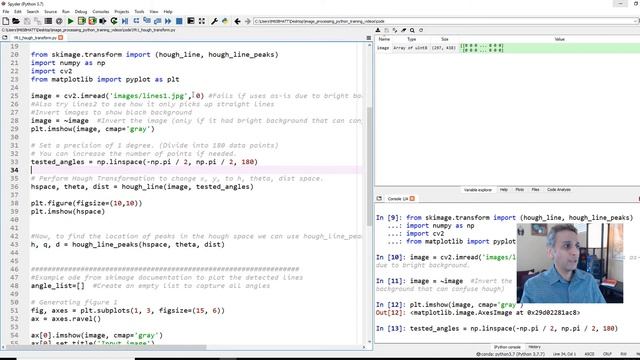Run the file with the green play icon

click(71, 21)
